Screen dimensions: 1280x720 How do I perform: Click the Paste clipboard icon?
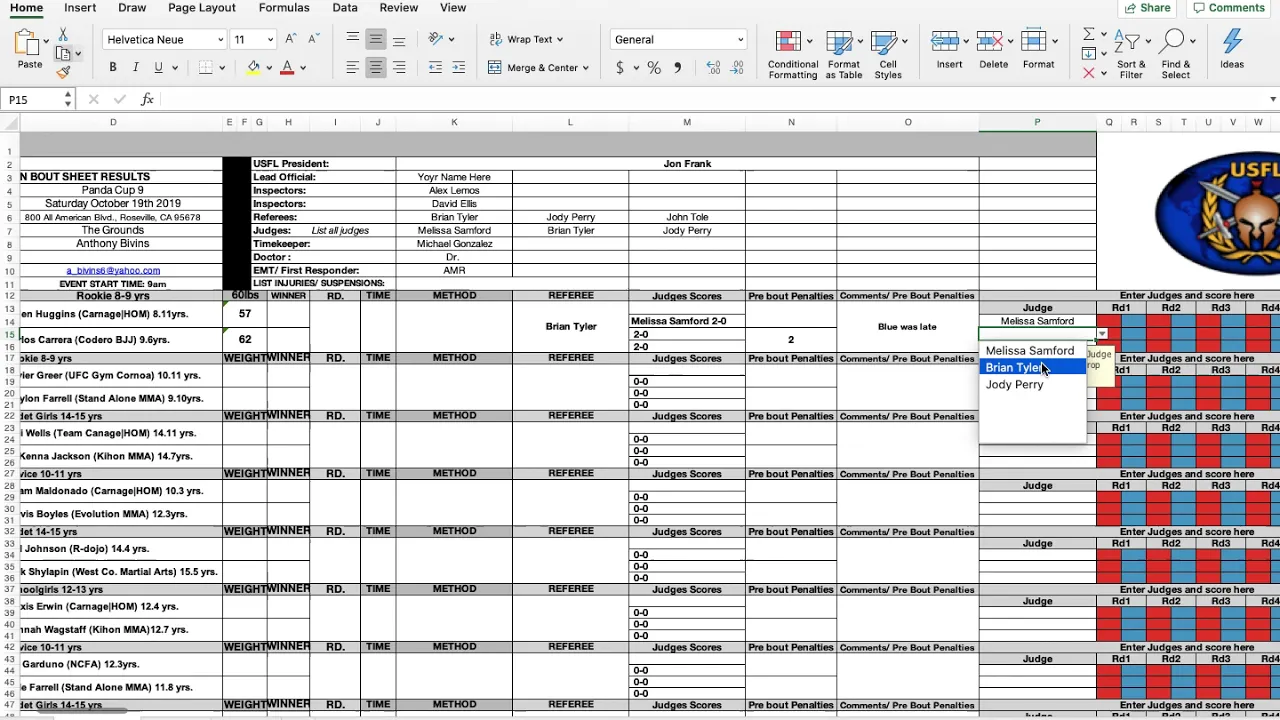[x=27, y=44]
